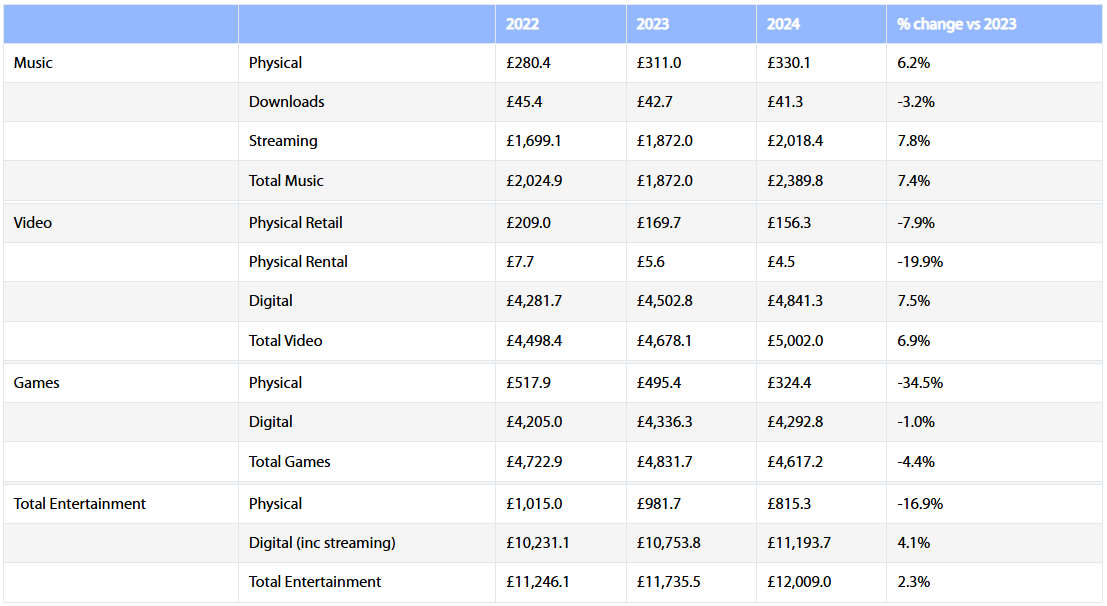Click the Games category label

click(x=36, y=383)
